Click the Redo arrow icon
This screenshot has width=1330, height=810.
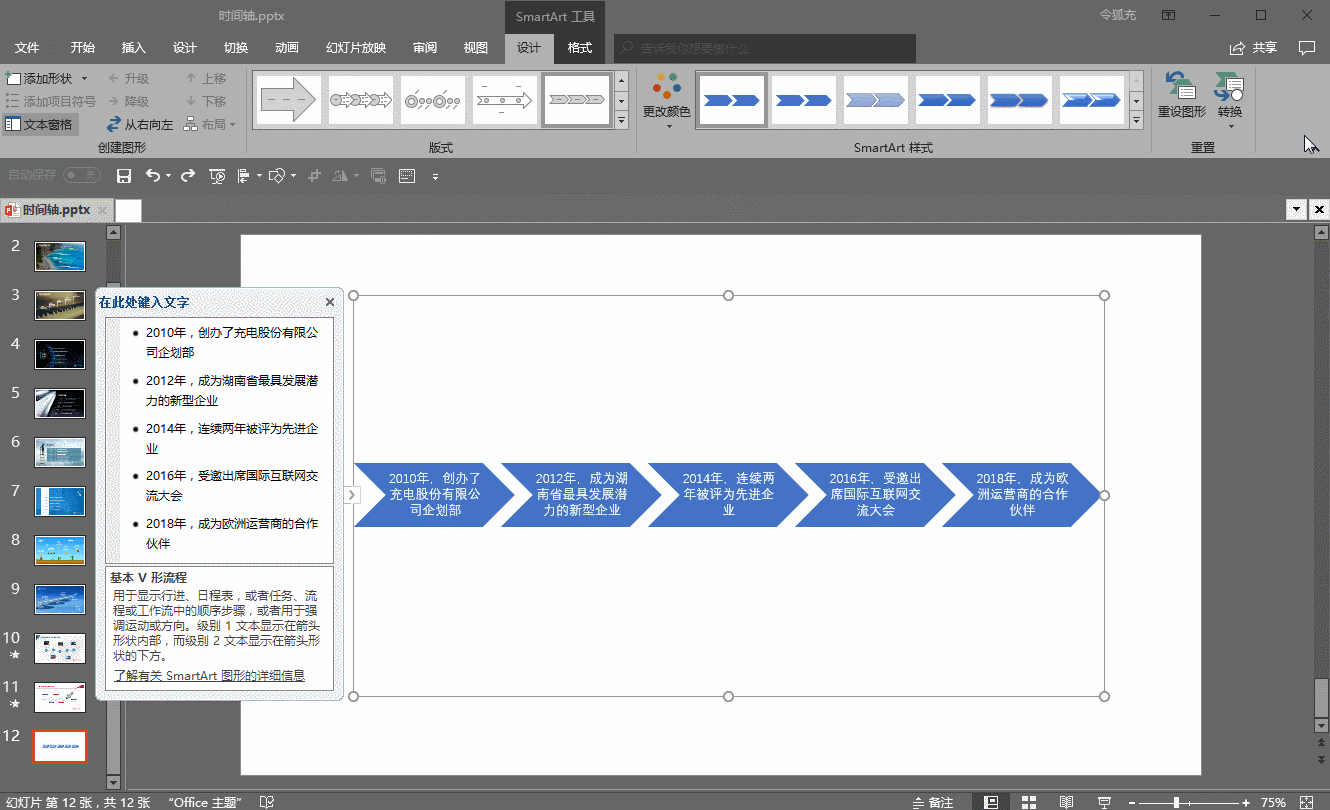point(188,176)
